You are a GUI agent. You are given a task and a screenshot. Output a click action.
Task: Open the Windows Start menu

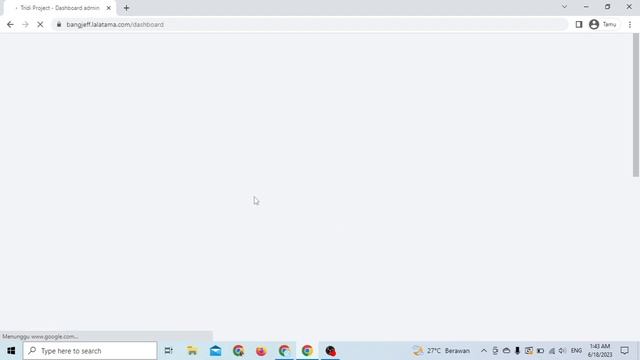pyautogui.click(x=11, y=351)
